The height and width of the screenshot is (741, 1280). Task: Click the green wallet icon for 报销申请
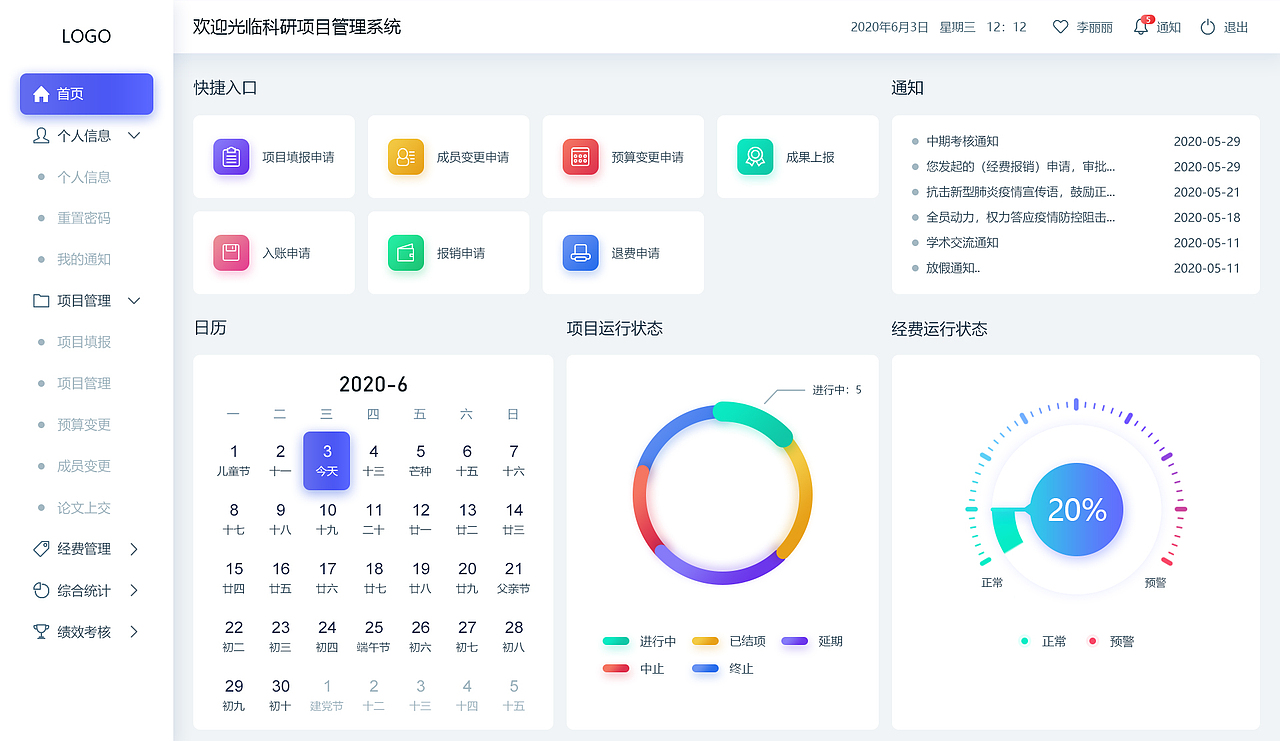(406, 253)
